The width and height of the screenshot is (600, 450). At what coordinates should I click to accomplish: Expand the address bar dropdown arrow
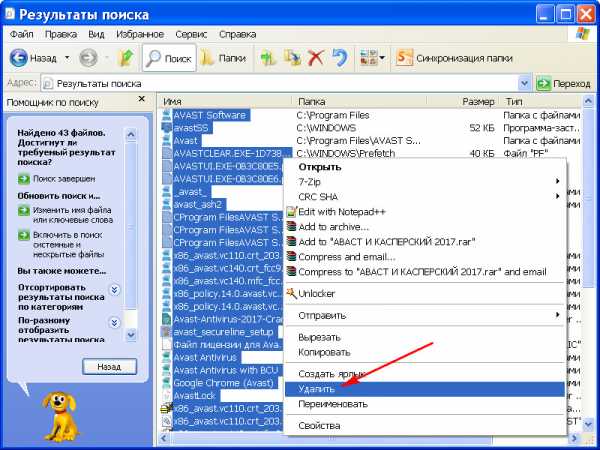click(x=524, y=83)
